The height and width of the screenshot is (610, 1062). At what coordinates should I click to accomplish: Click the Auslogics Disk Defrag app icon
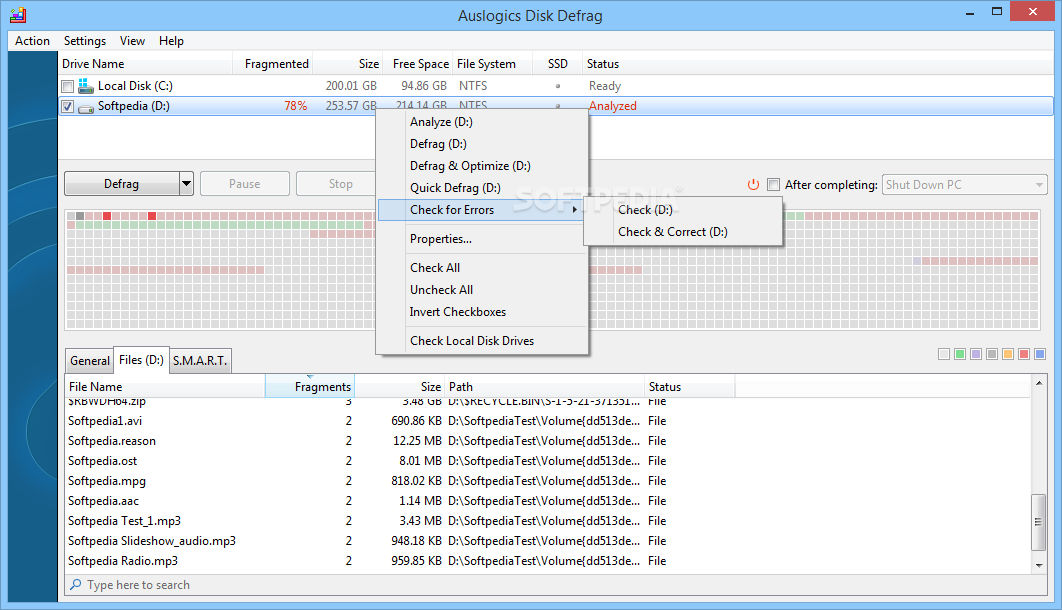click(18, 14)
